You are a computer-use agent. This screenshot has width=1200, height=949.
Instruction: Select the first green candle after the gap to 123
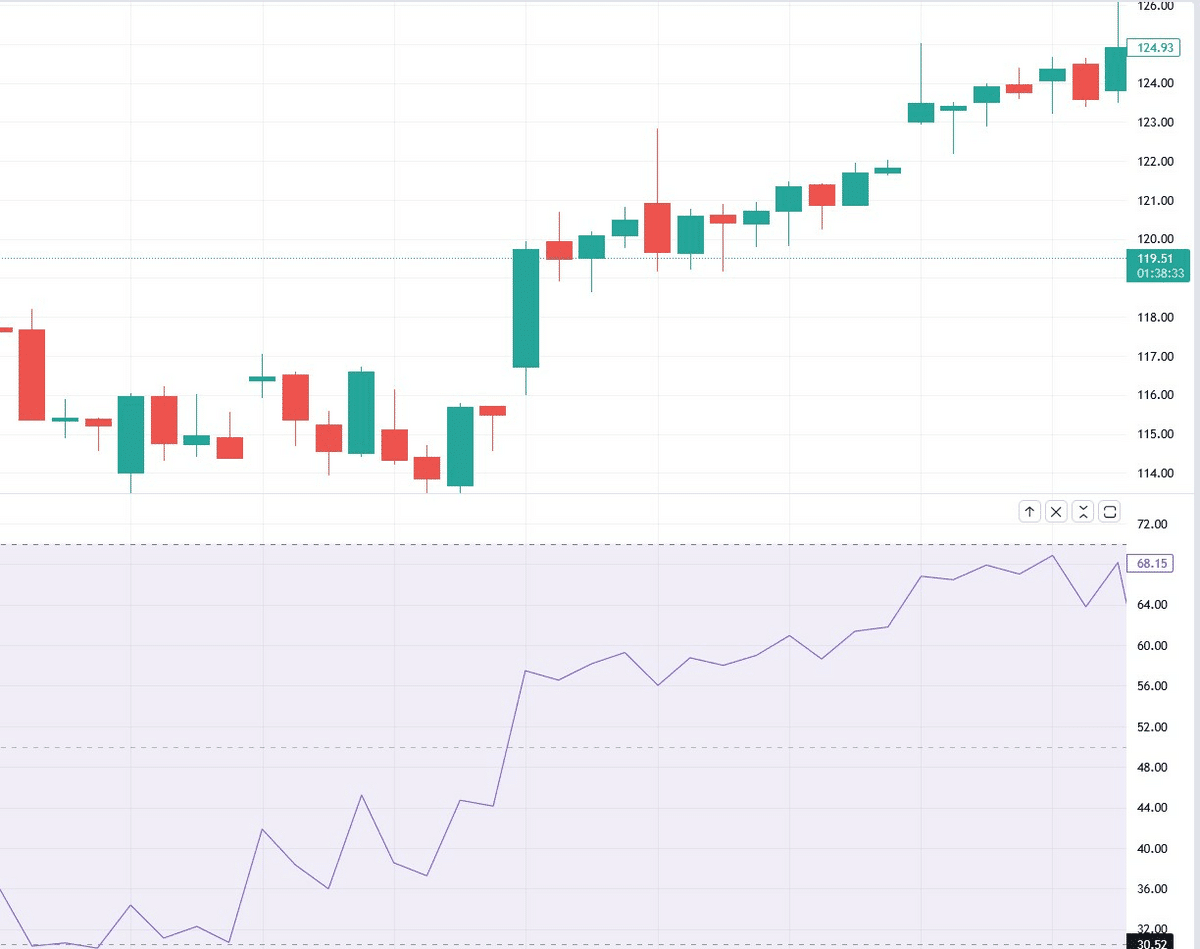(x=920, y=112)
